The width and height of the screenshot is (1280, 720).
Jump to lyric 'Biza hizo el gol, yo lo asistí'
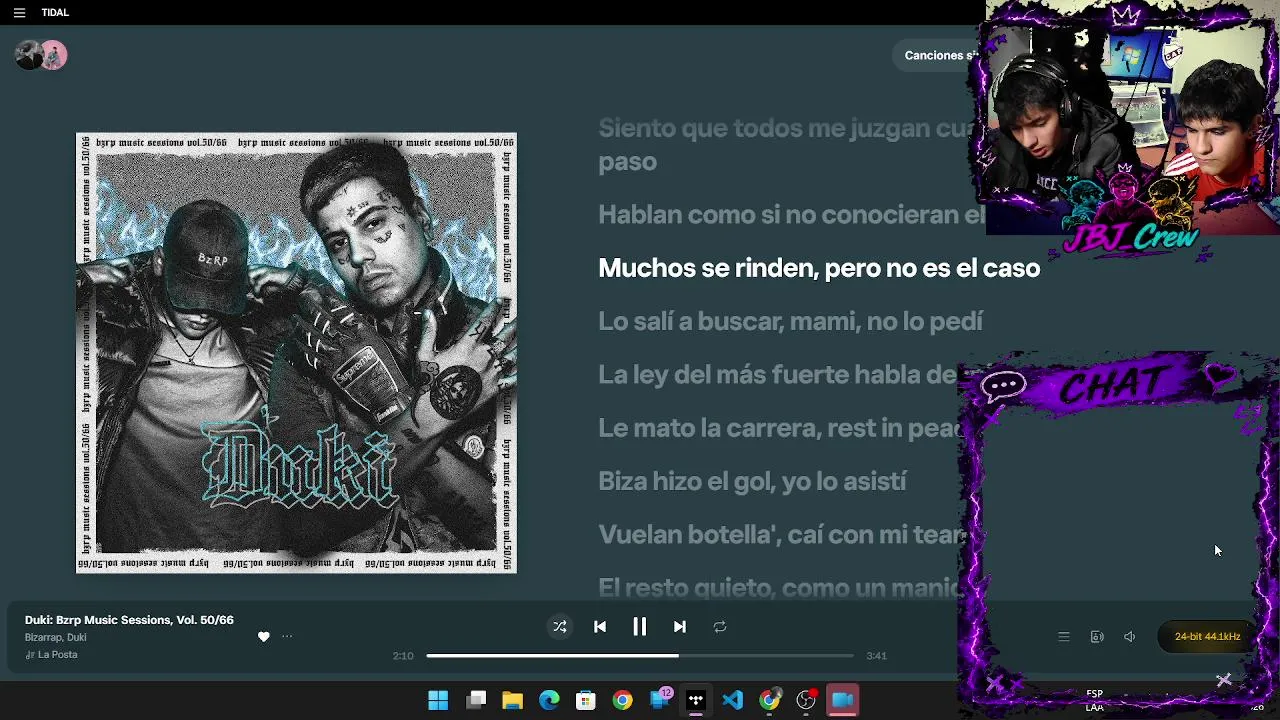pos(752,481)
